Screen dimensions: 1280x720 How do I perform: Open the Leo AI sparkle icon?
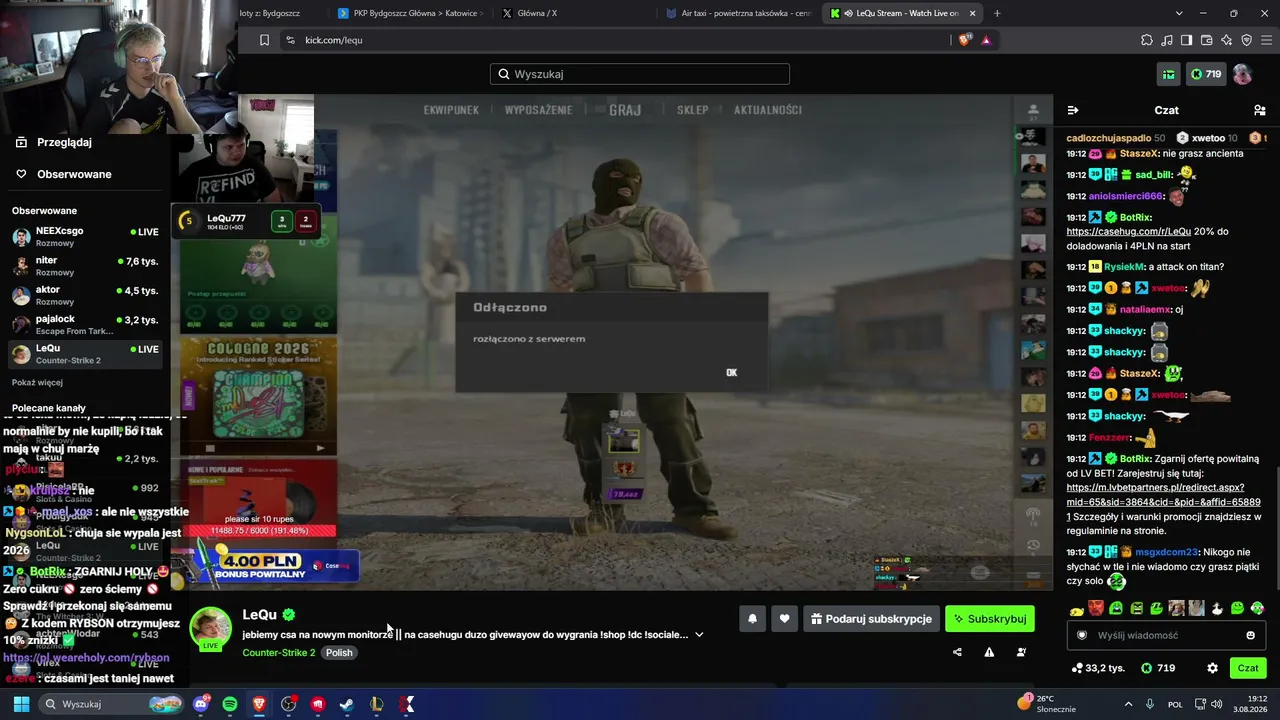point(1226,40)
